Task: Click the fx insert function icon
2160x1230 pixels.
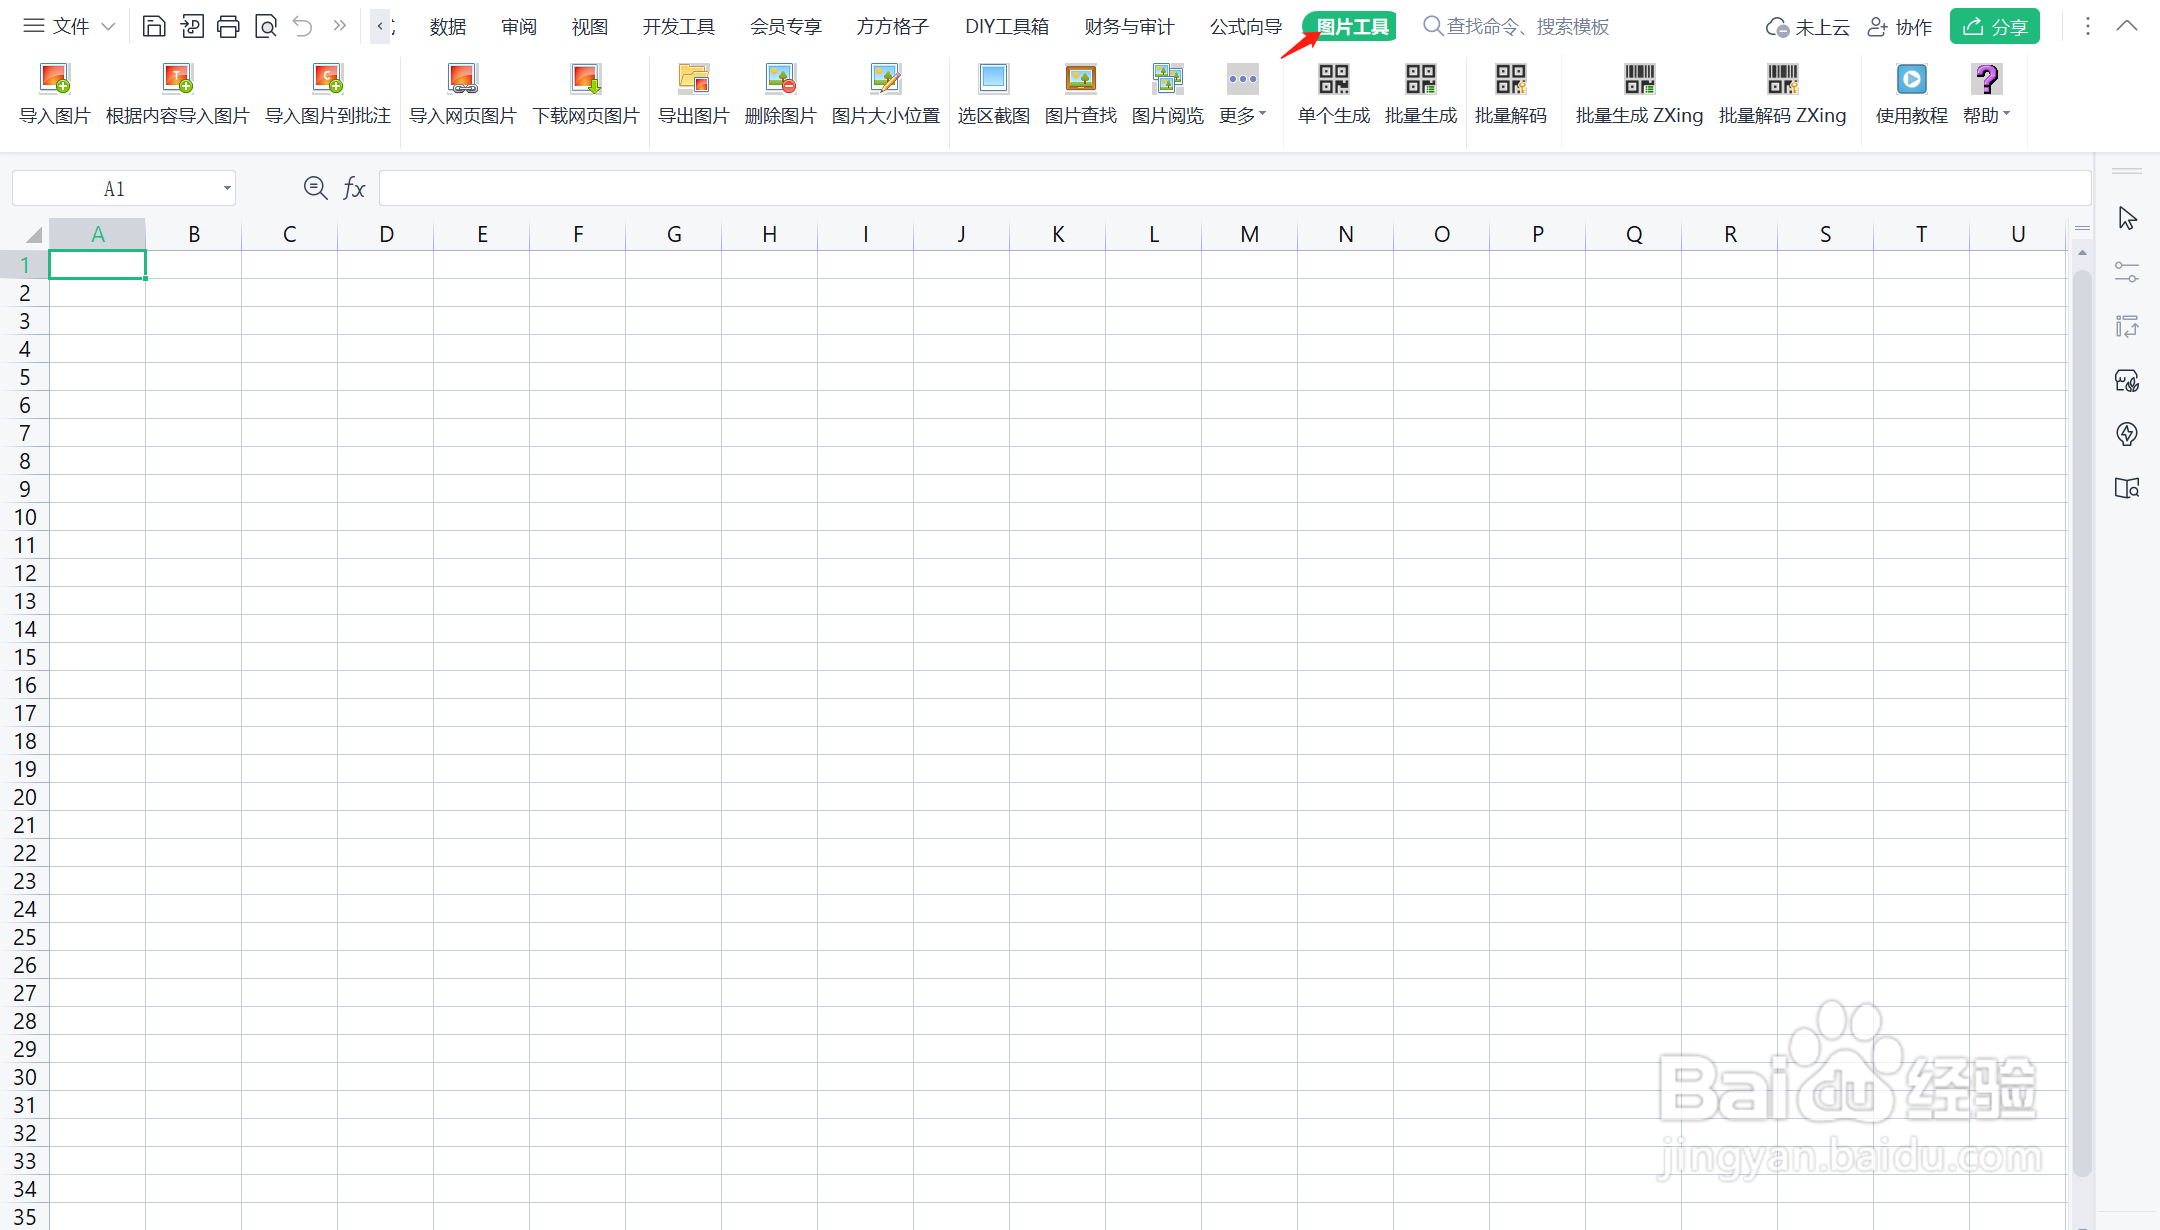Action: pyautogui.click(x=354, y=188)
